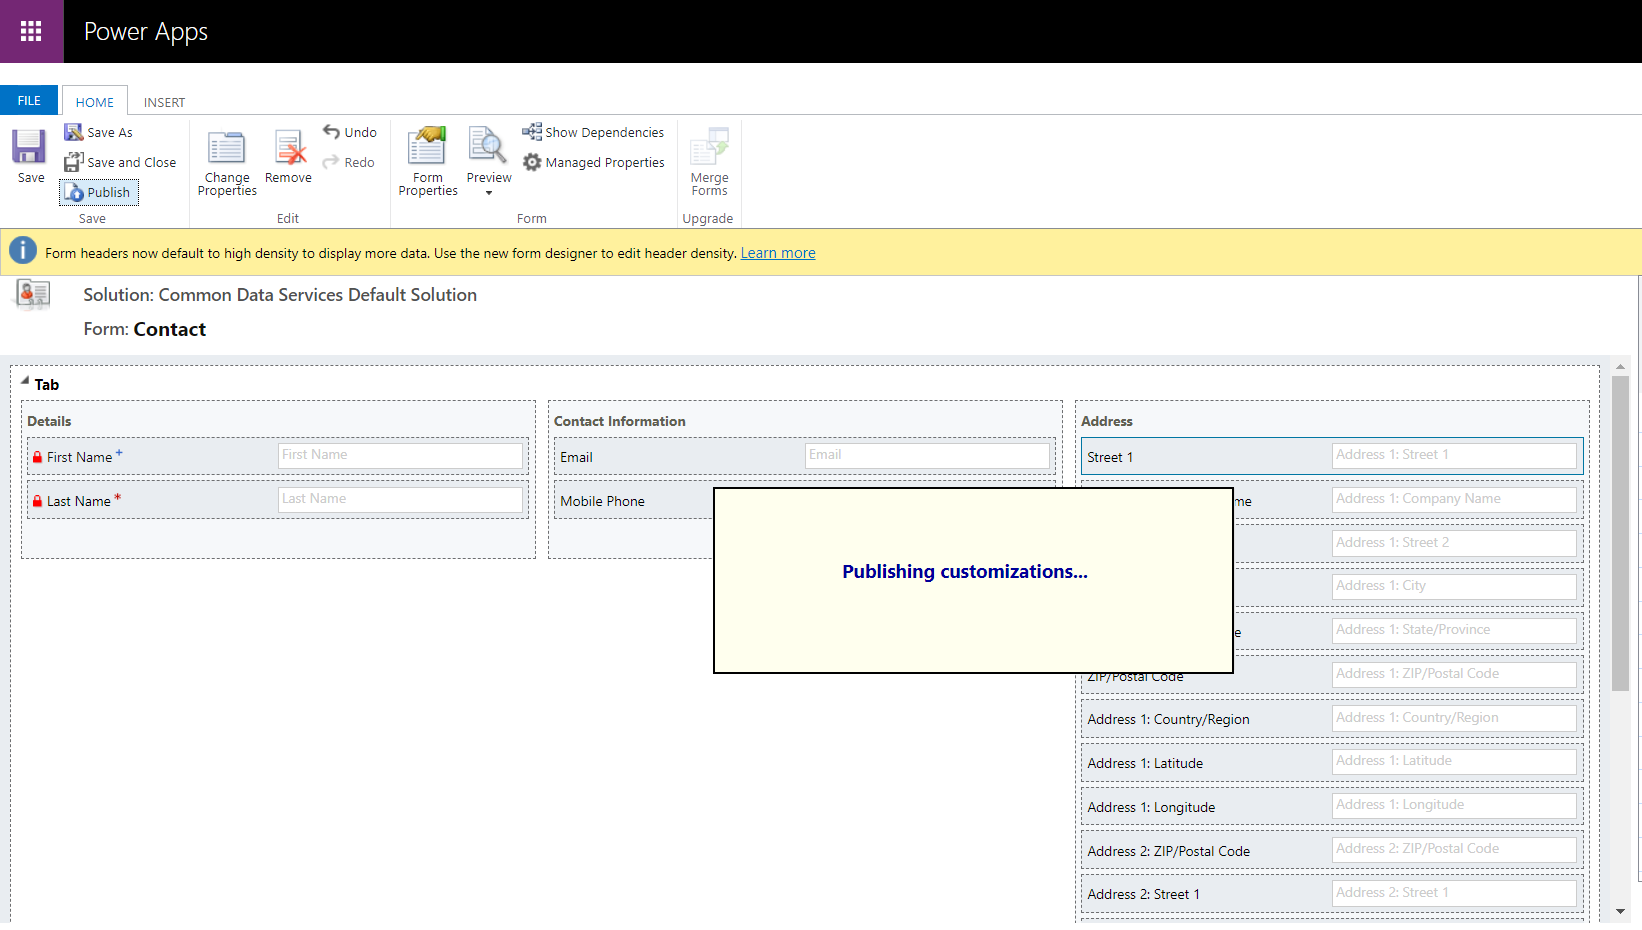Click the Last Name lock icon
The image size is (1642, 930).
point(37,501)
